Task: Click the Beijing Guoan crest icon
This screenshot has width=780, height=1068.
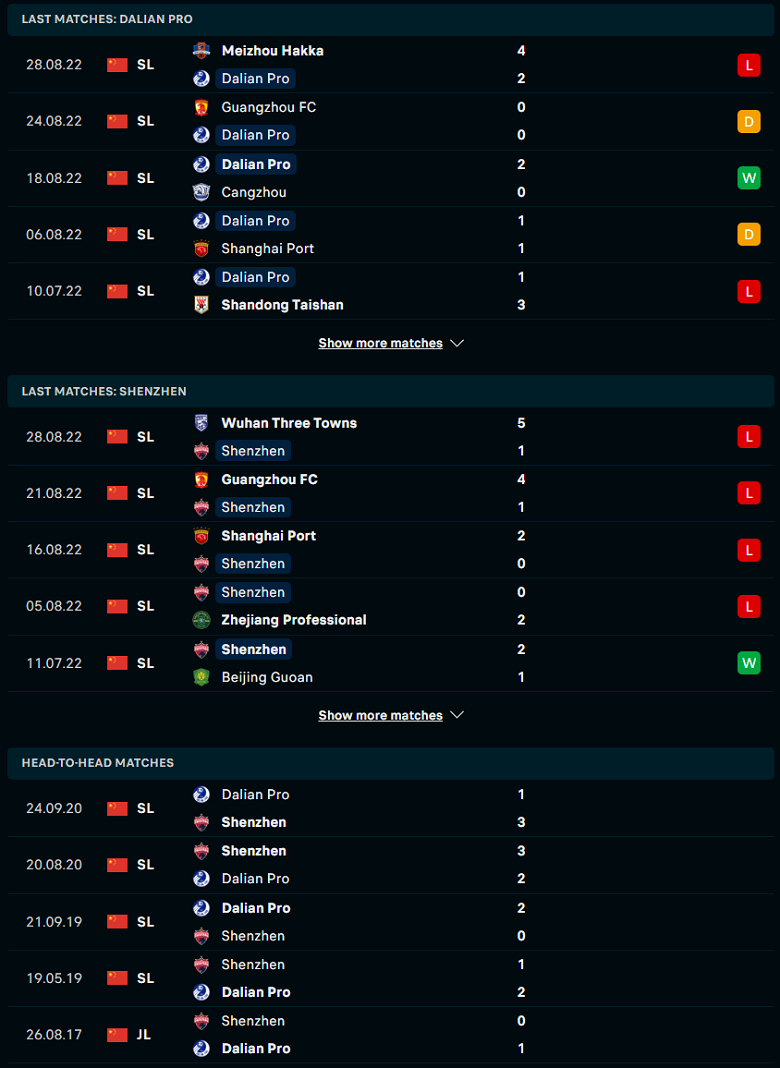Action: click(201, 677)
